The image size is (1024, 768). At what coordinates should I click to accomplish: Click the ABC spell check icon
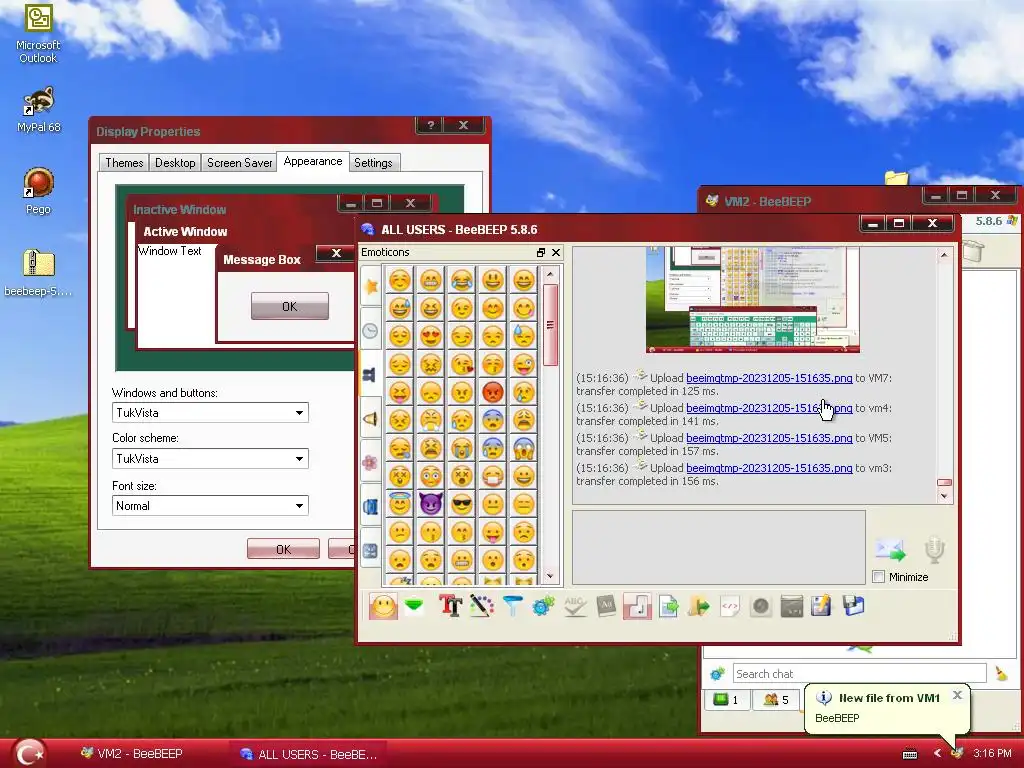coord(575,607)
